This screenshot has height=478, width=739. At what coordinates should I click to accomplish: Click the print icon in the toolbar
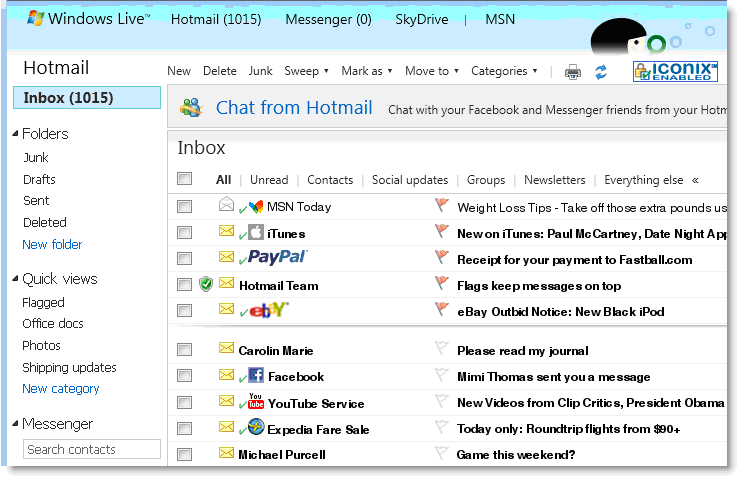573,72
